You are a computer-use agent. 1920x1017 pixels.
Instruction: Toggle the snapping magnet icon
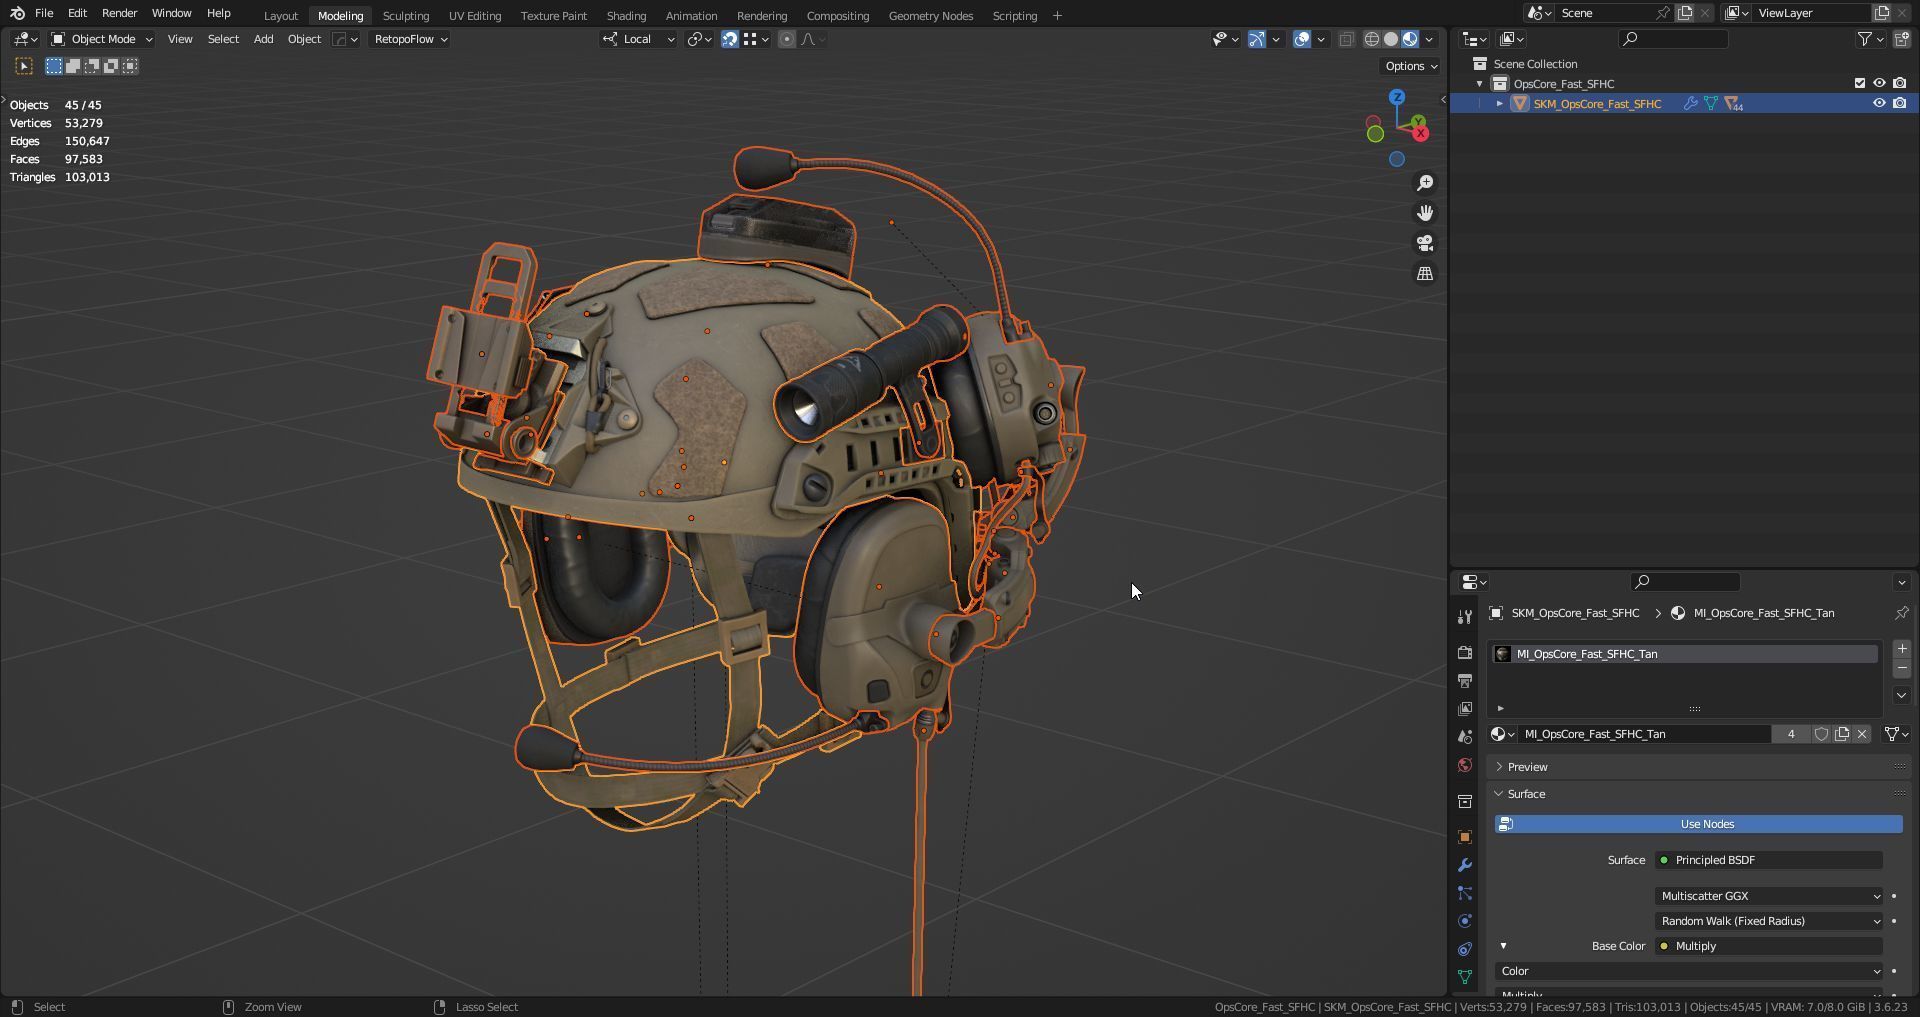pyautogui.click(x=730, y=39)
